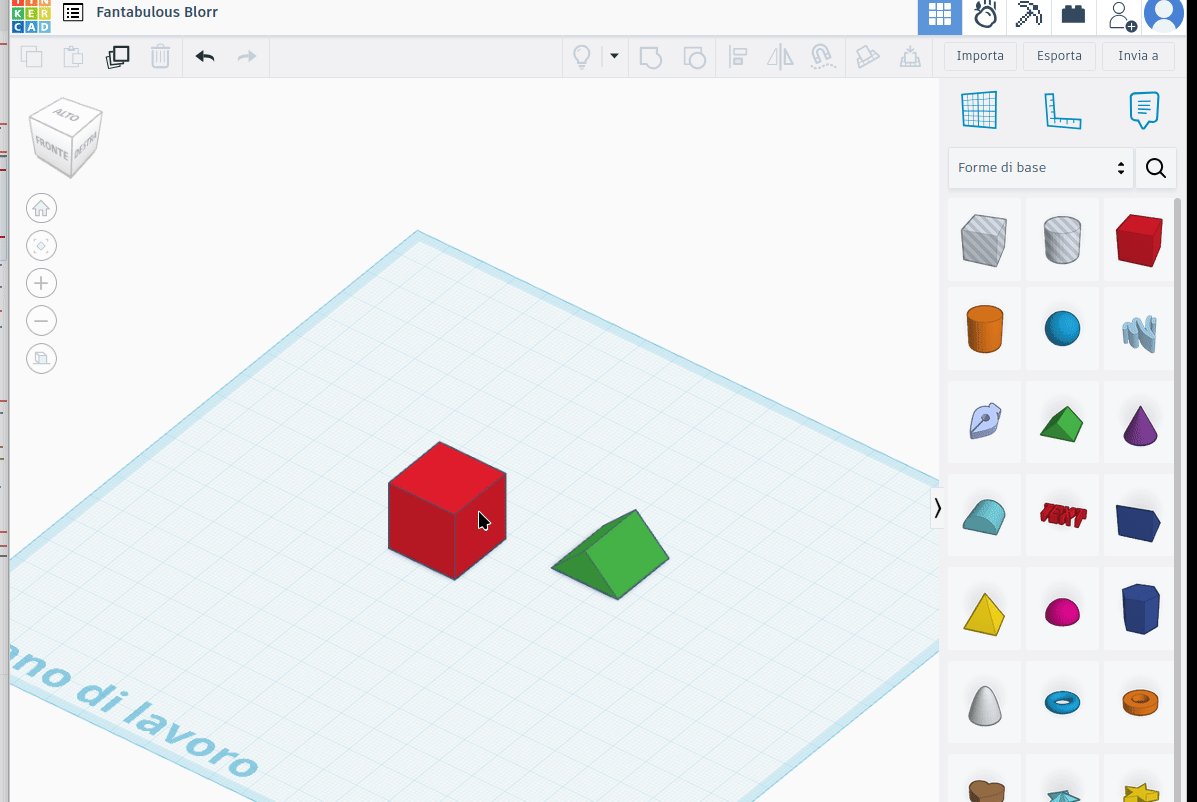Switch to the 3D design grid view
1197x802 pixels.
[x=940, y=15]
